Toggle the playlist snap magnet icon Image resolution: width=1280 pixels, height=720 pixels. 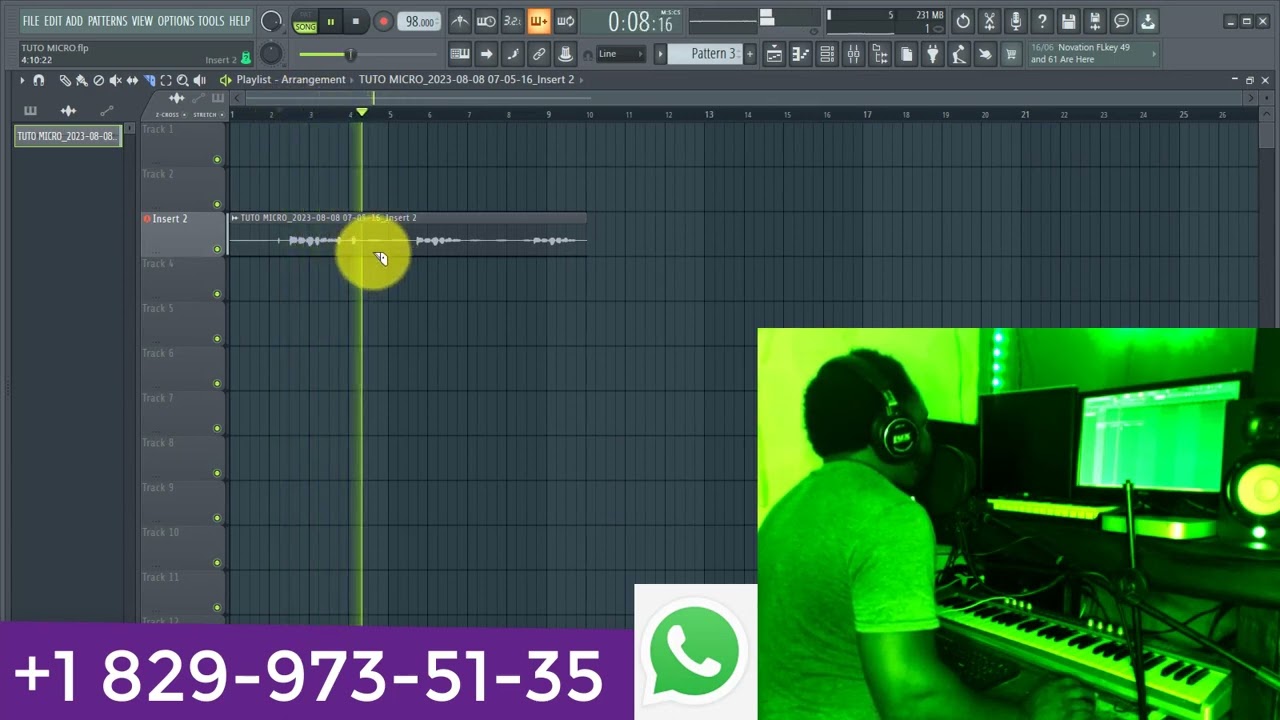tap(39, 80)
